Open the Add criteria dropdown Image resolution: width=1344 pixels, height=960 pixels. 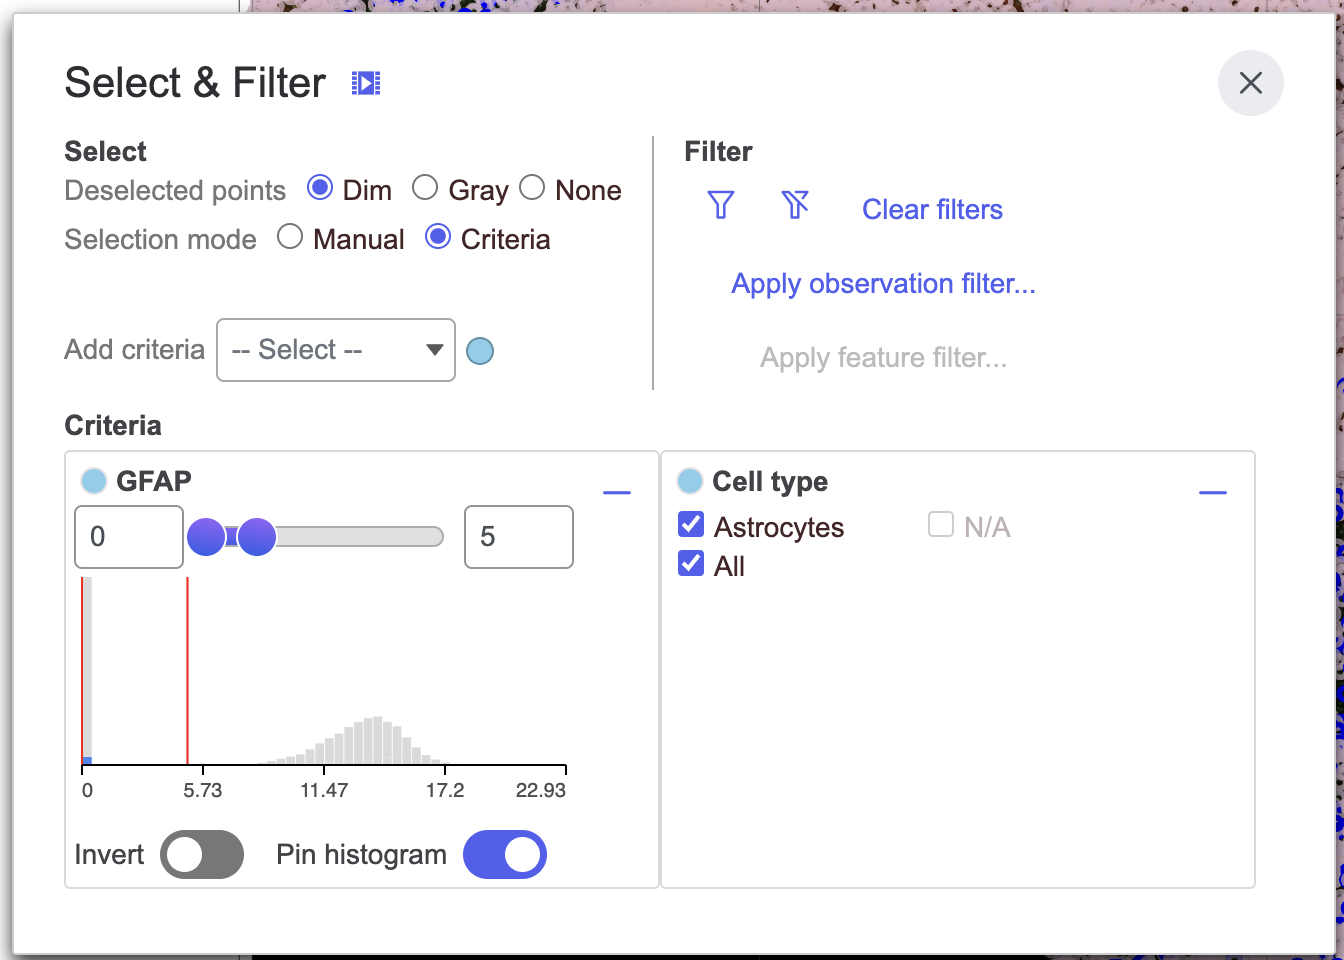point(336,350)
